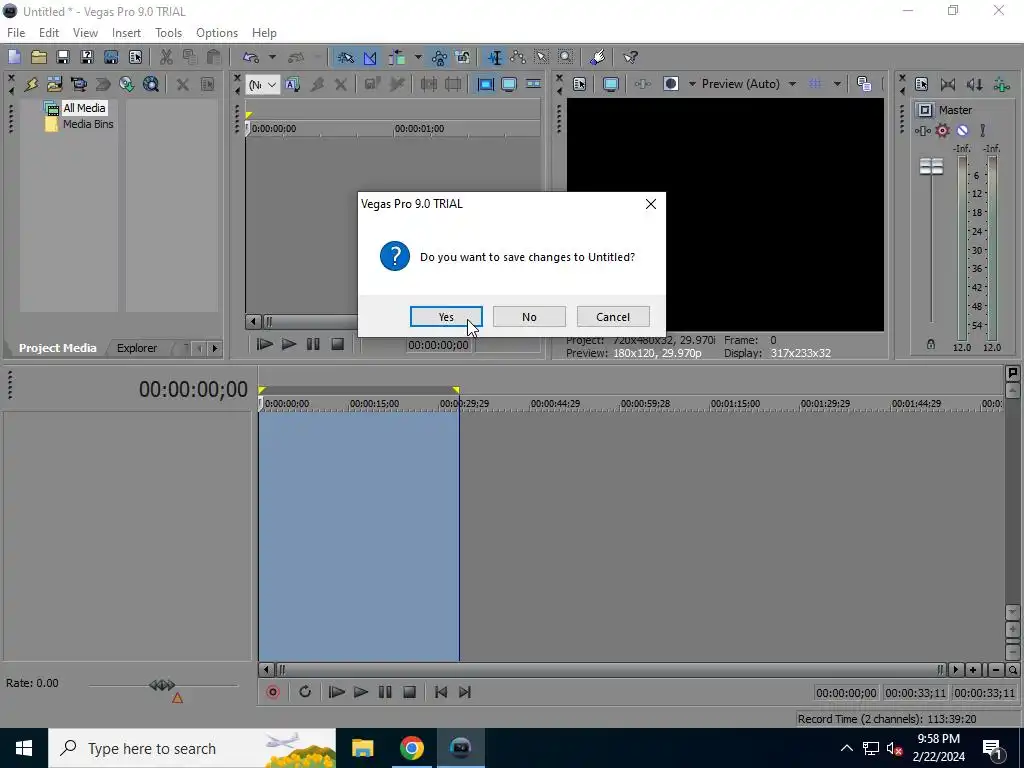Toggle Split Screen View in preview
The image size is (1024, 768).
671,84
